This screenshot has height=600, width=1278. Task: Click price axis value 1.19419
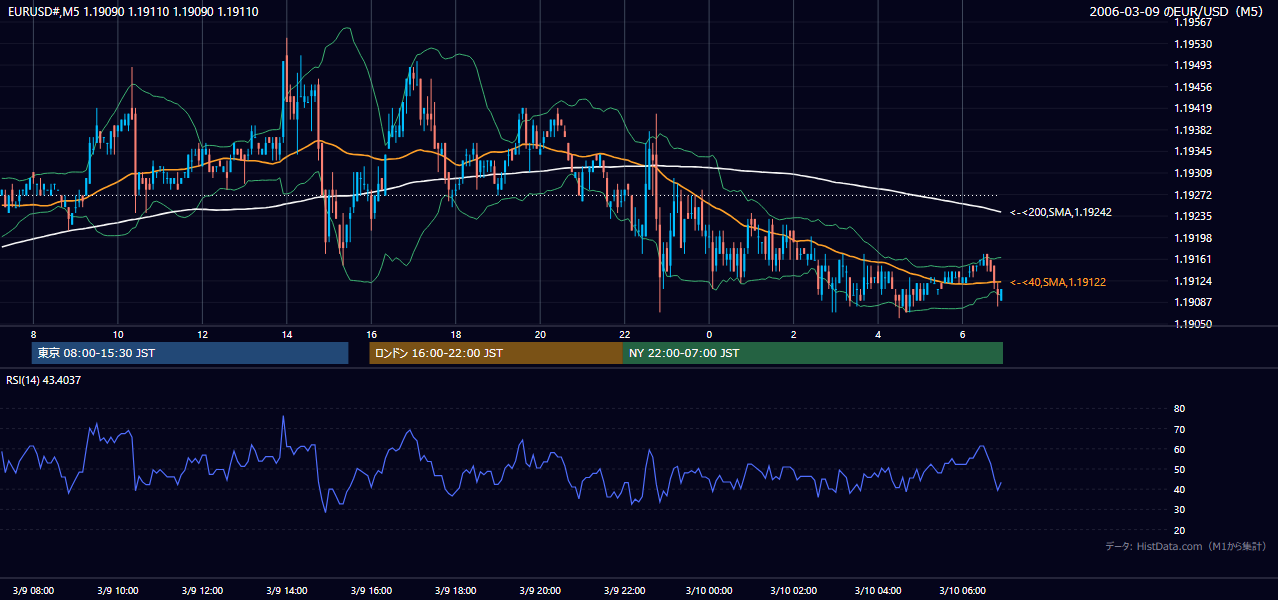pyautogui.click(x=1192, y=108)
